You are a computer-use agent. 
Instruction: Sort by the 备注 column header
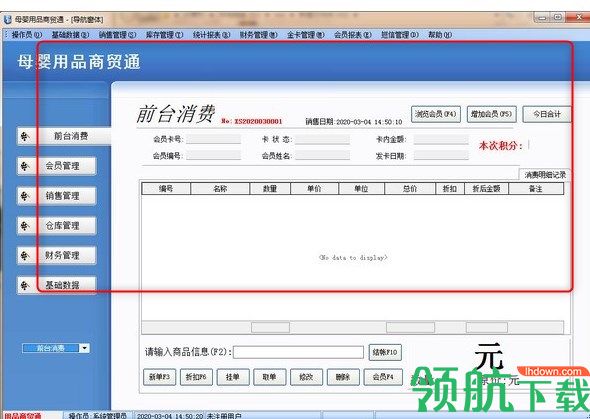536,188
